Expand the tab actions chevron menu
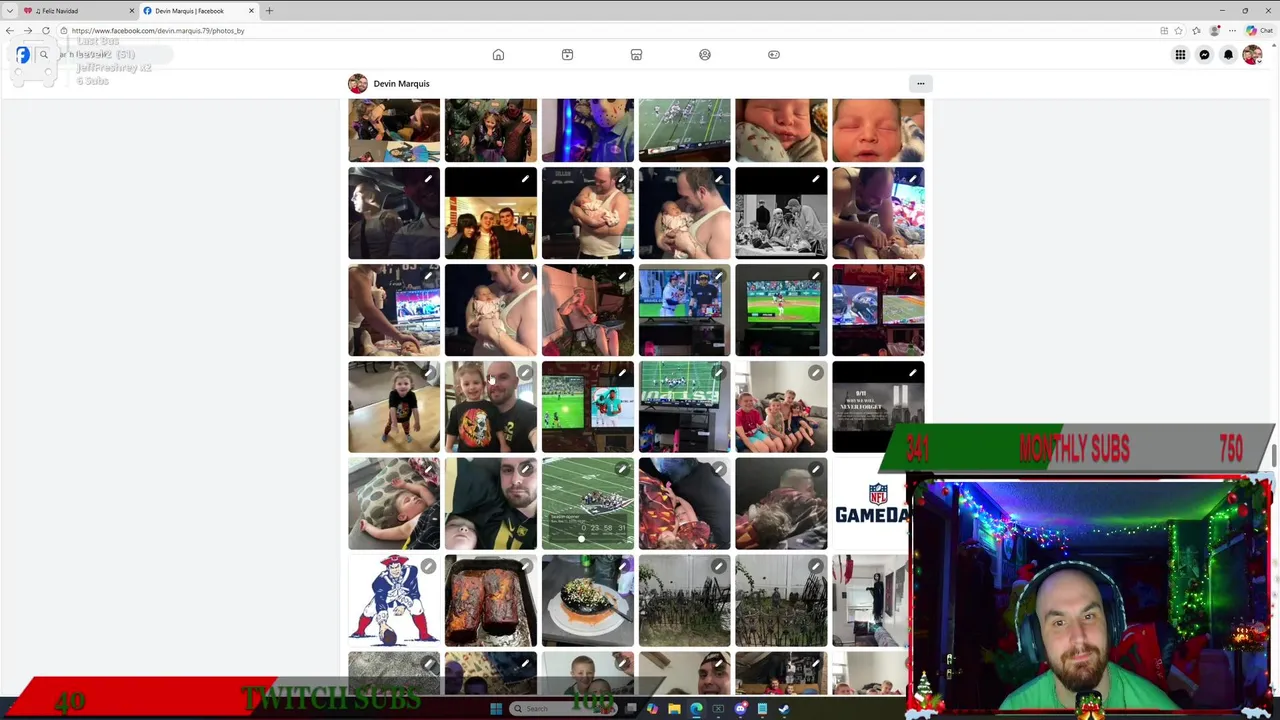The image size is (1280, 720). coord(10,11)
